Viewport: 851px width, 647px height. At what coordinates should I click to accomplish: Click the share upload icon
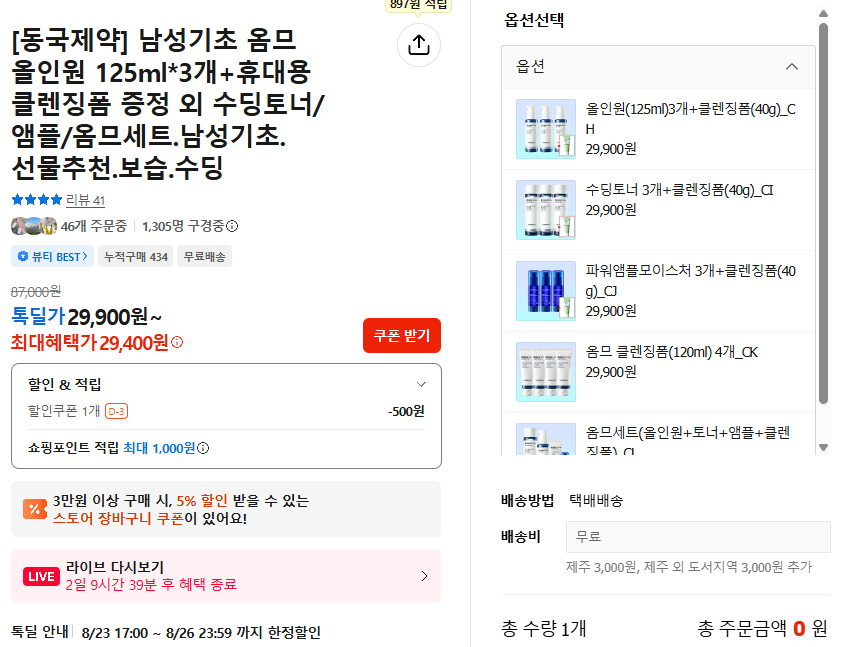point(418,45)
